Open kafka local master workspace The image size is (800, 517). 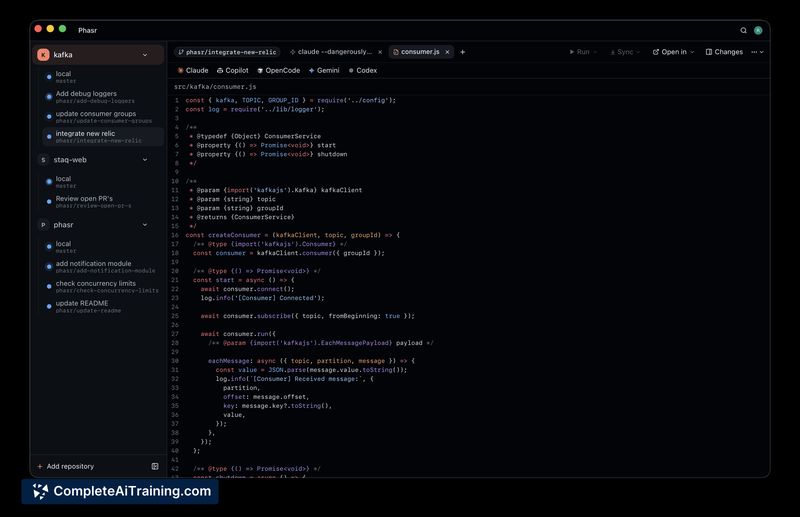pos(102,77)
